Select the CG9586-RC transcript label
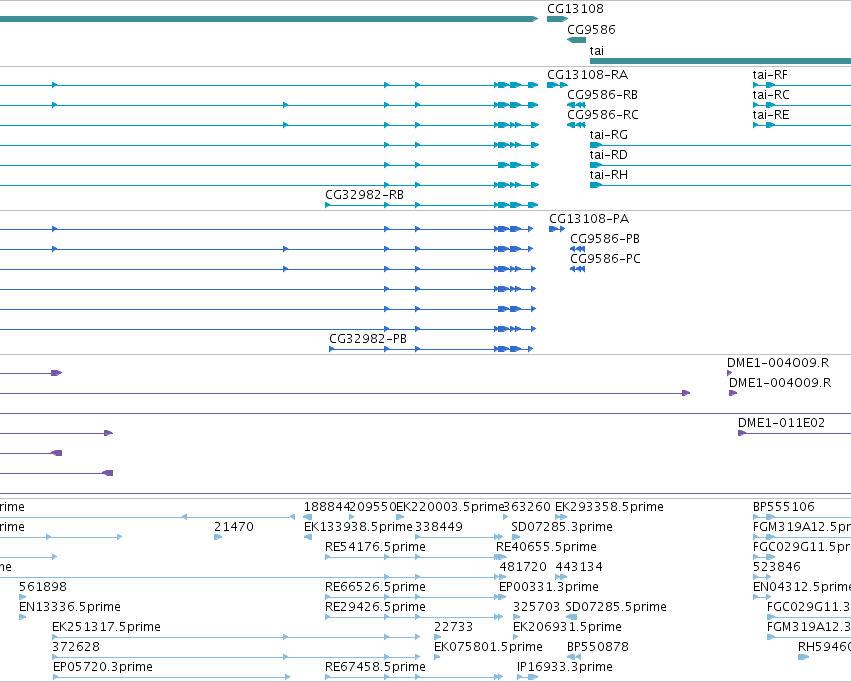 (602, 115)
